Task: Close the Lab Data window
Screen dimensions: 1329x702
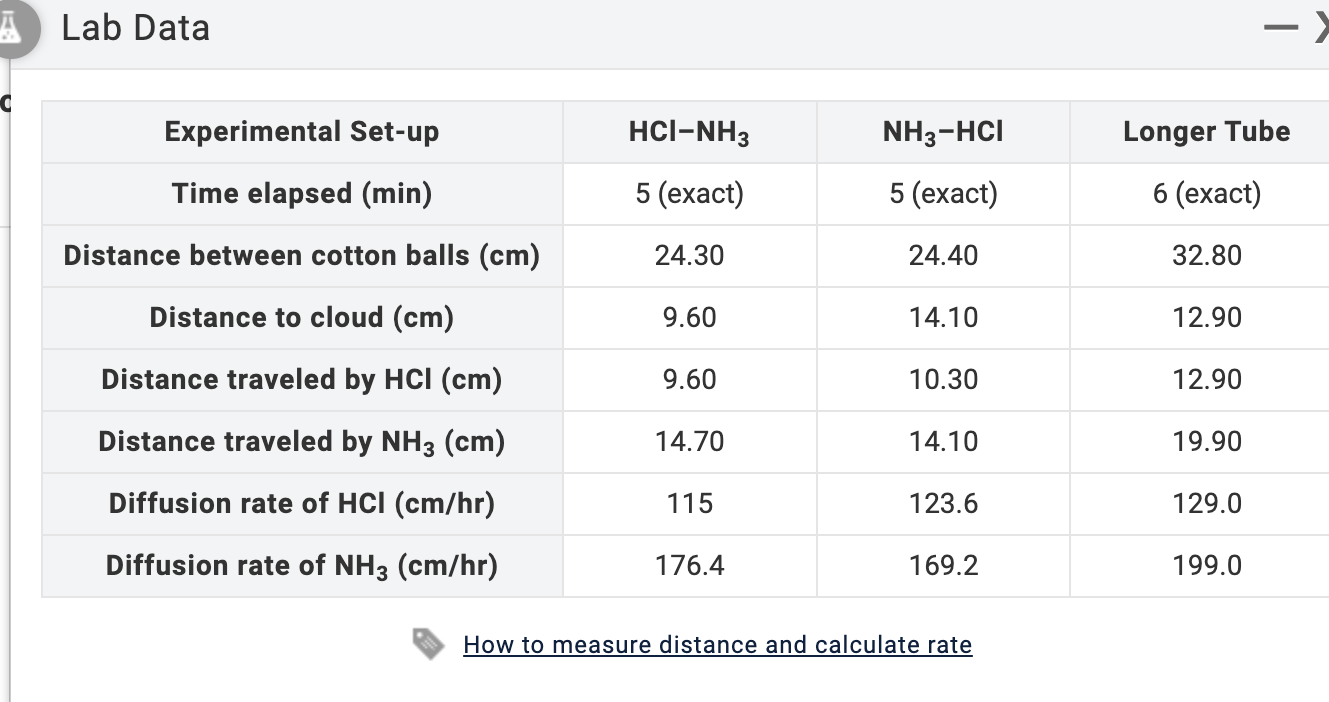Action: coord(1322,27)
